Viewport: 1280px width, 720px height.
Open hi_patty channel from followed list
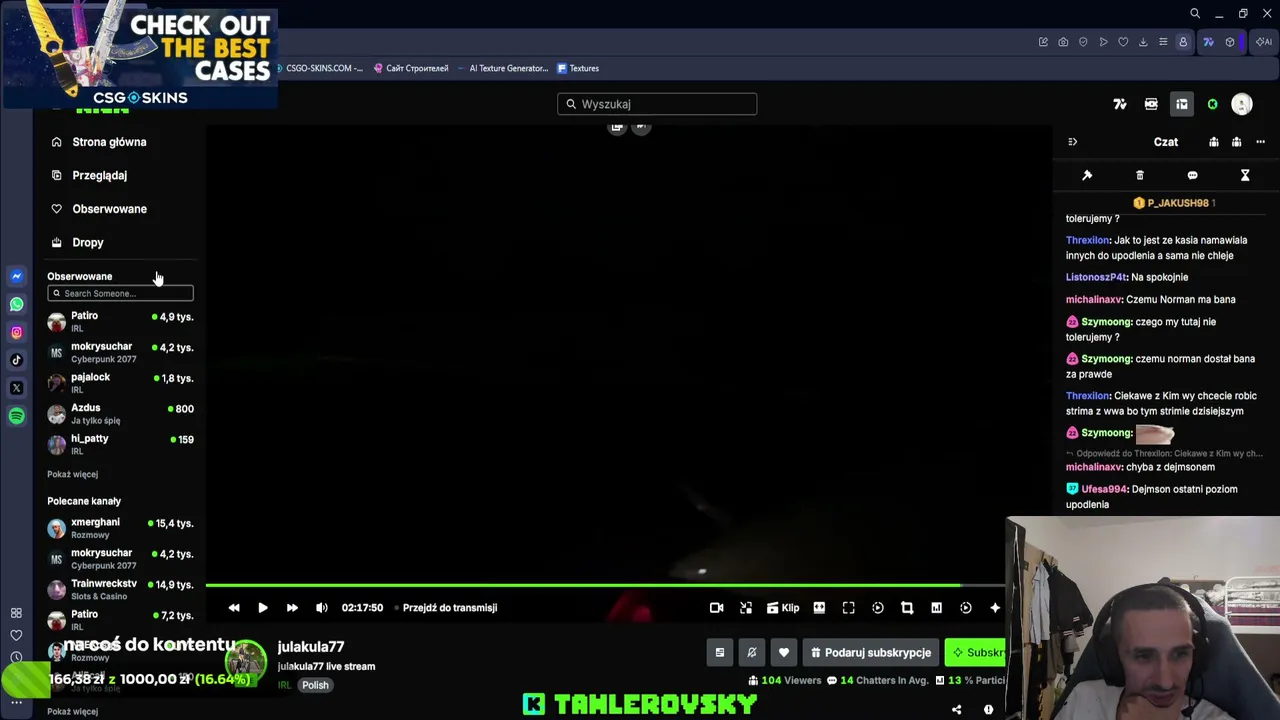coord(120,444)
